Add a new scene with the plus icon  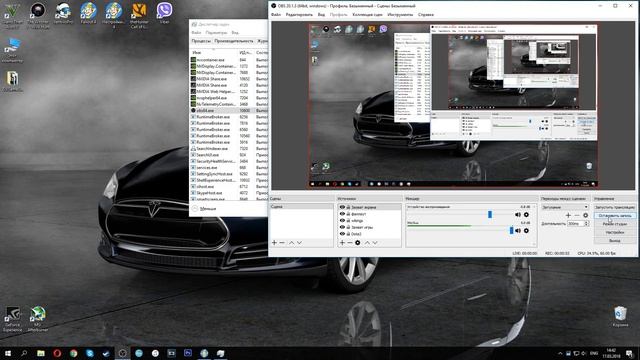pos(274,243)
